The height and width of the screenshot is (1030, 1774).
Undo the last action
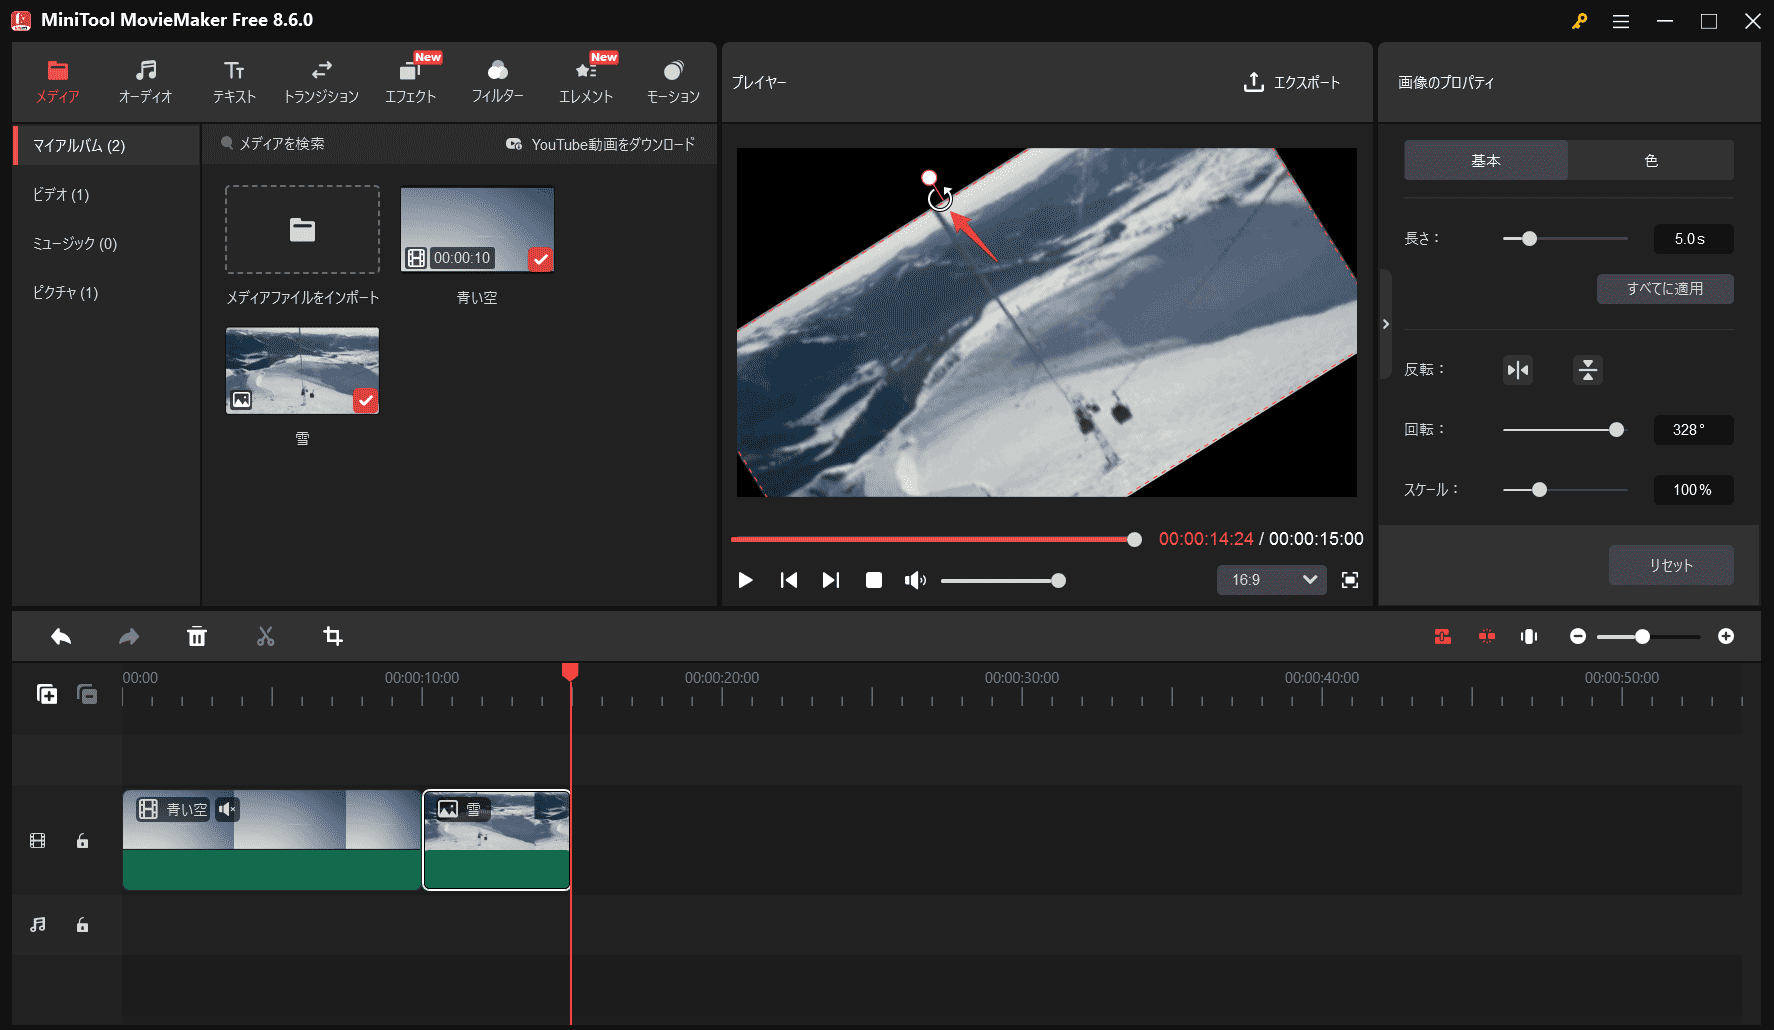pyautogui.click(x=60, y=636)
